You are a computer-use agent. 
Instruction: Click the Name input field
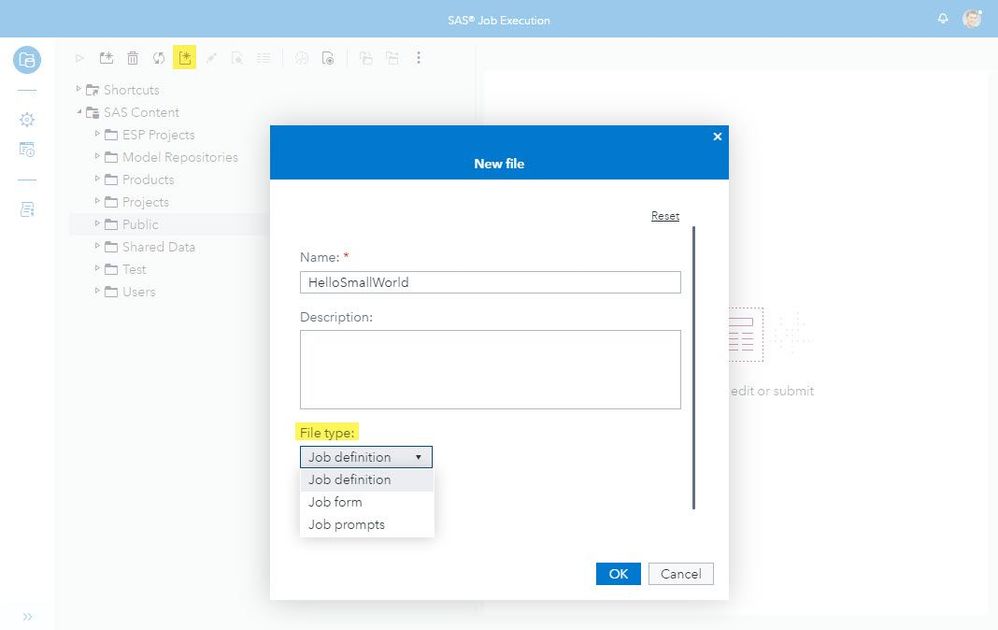click(490, 283)
